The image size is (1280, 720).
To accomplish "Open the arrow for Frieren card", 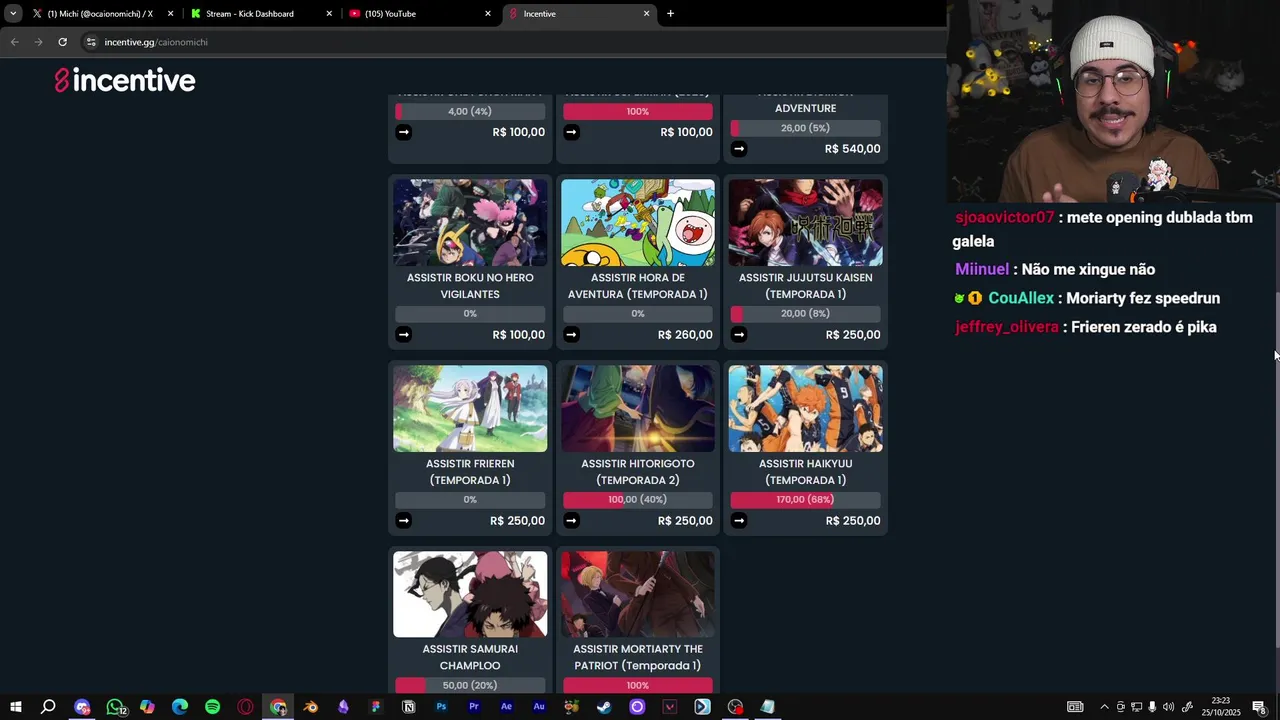I will (x=403, y=520).
